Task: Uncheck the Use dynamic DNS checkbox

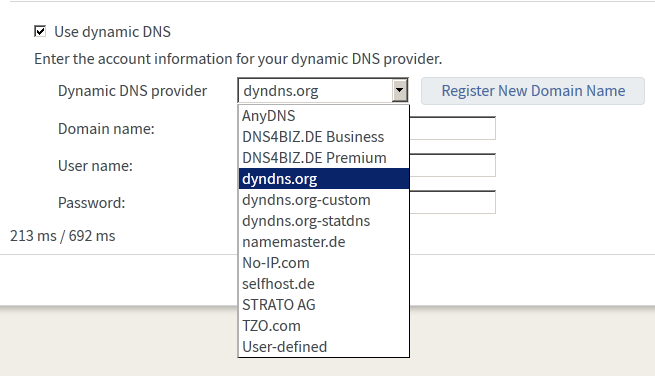Action: (x=40, y=31)
